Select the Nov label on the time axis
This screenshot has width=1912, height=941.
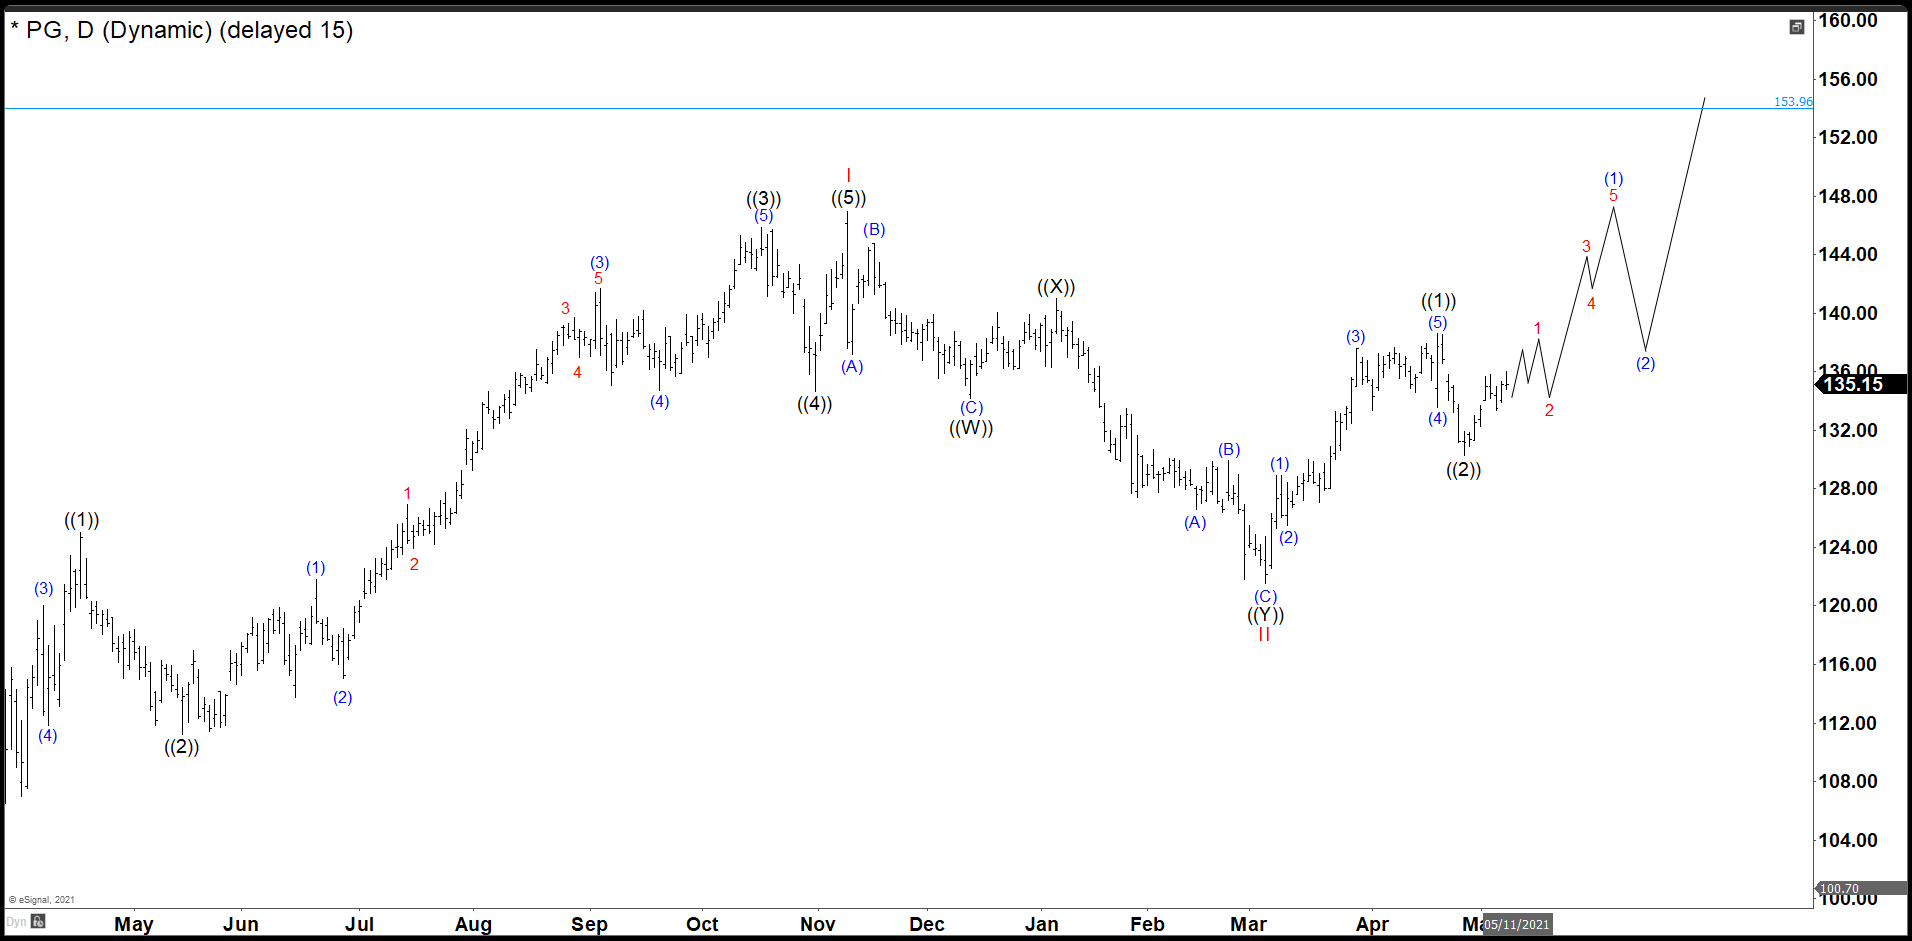pos(817,925)
